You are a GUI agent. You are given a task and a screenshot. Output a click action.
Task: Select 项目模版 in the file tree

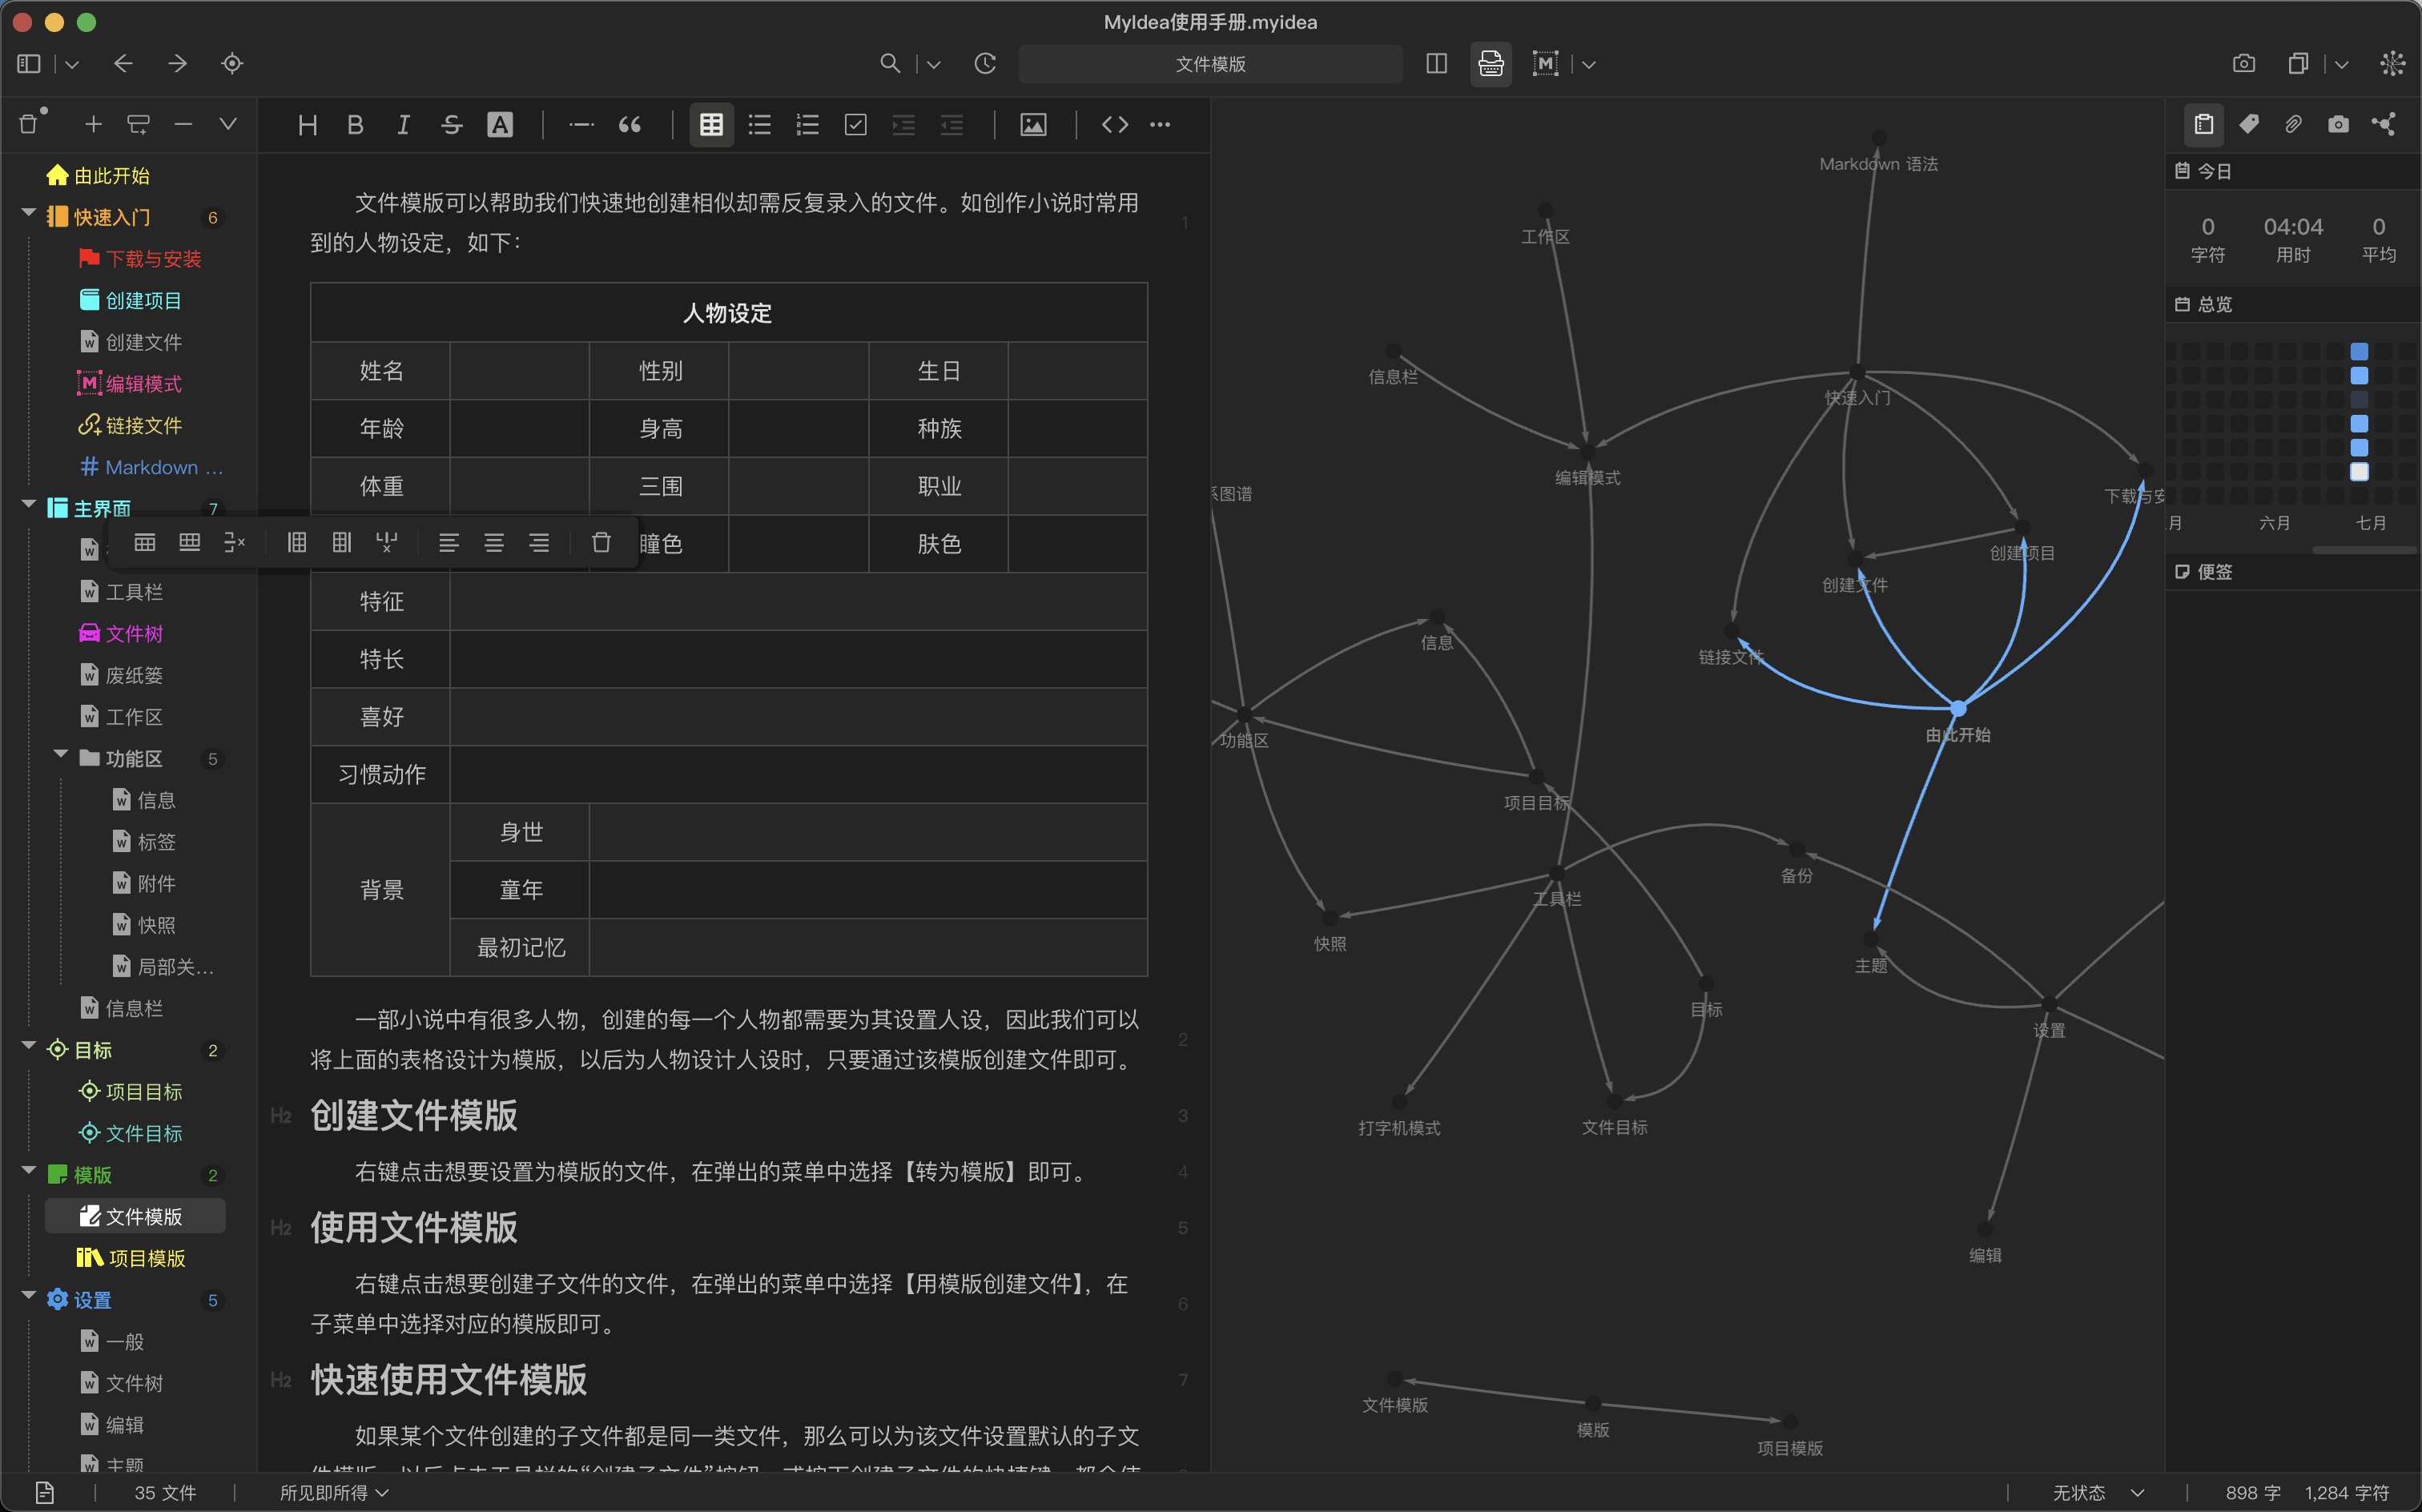pyautogui.click(x=146, y=1258)
